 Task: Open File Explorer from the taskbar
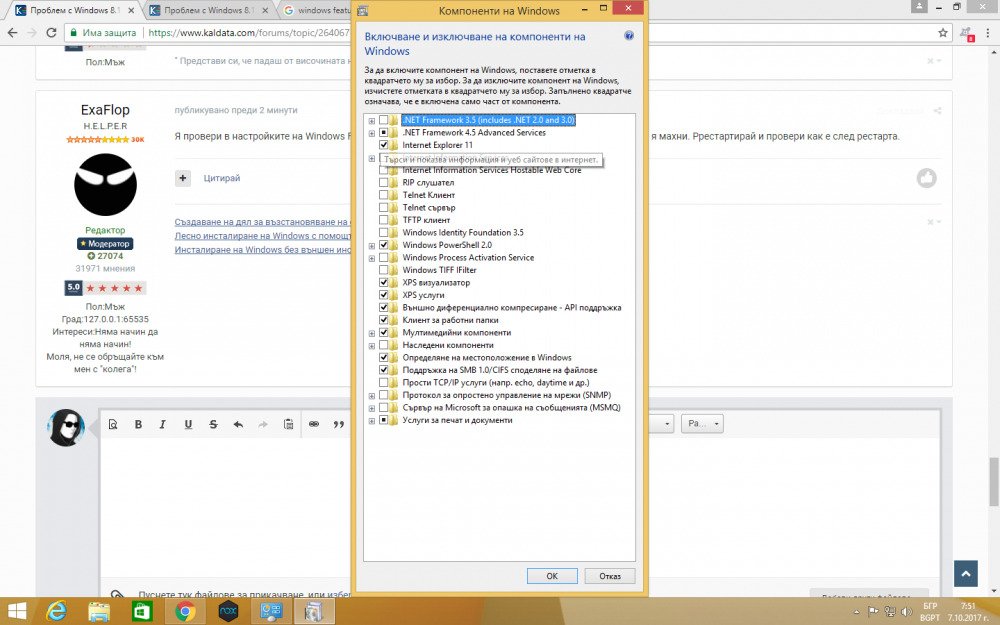[x=99, y=612]
